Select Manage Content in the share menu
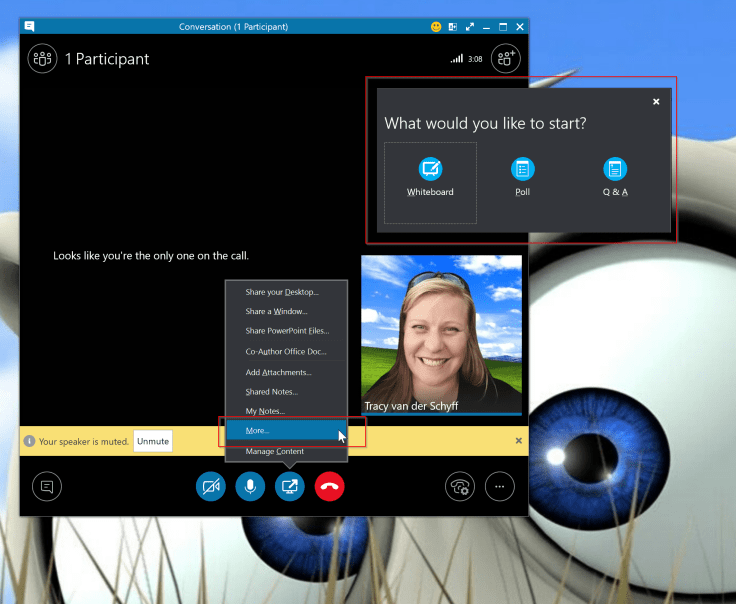The height and width of the screenshot is (604, 736). tap(275, 452)
